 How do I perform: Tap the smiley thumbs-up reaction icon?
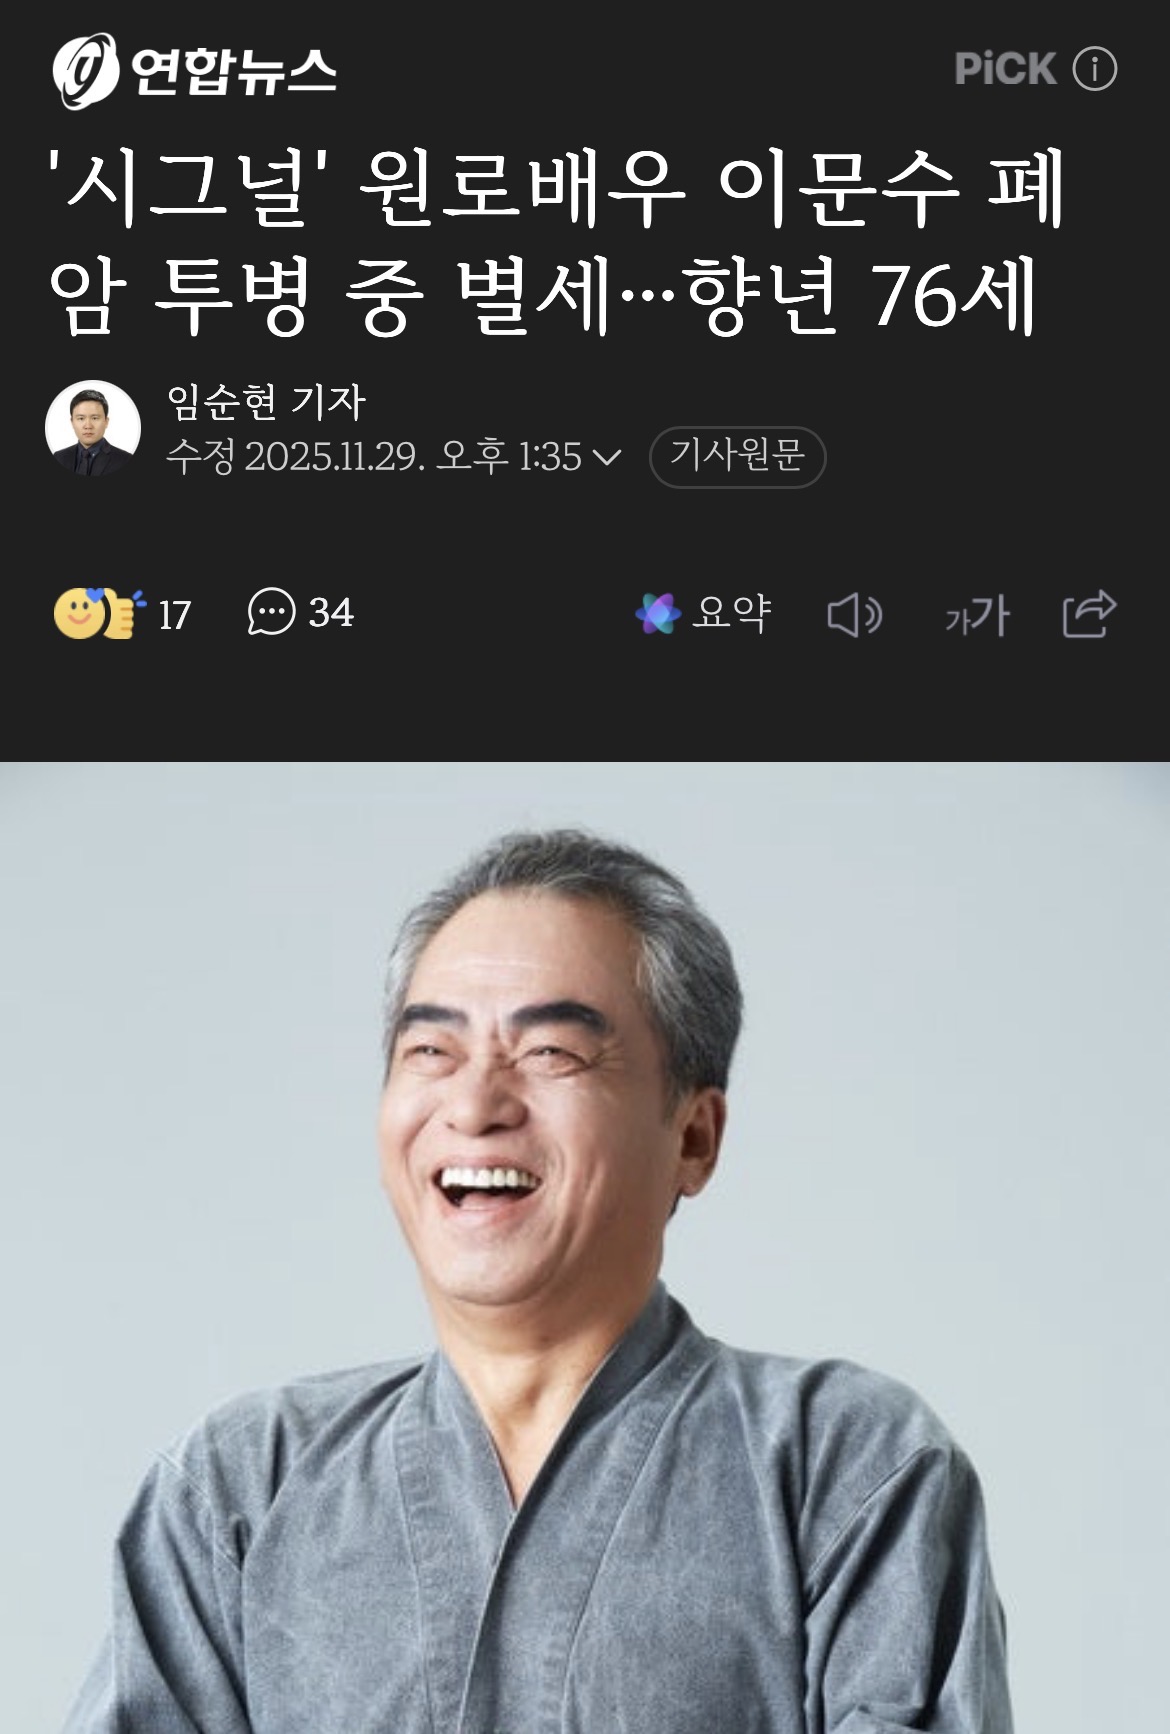(97, 613)
